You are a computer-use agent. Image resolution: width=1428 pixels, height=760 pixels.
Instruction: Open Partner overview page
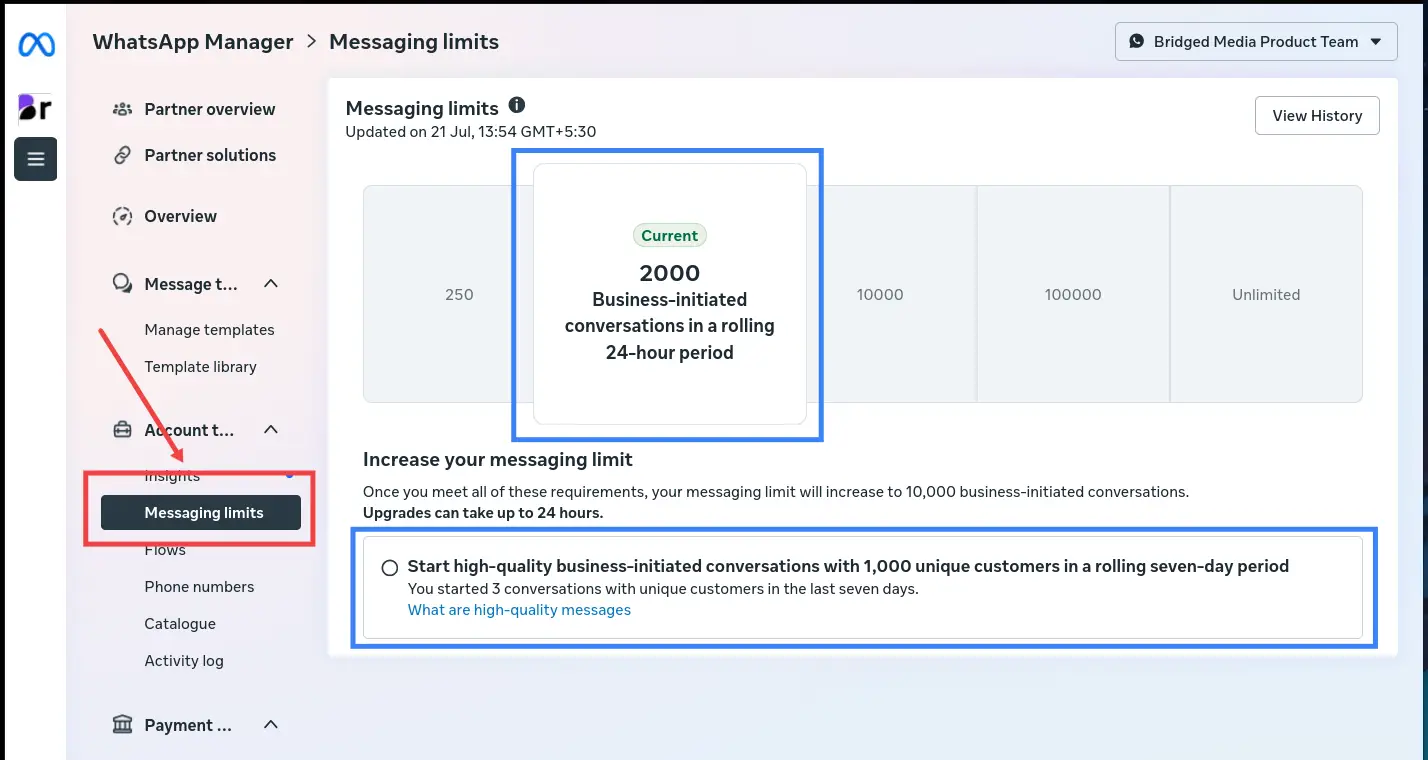(209, 109)
